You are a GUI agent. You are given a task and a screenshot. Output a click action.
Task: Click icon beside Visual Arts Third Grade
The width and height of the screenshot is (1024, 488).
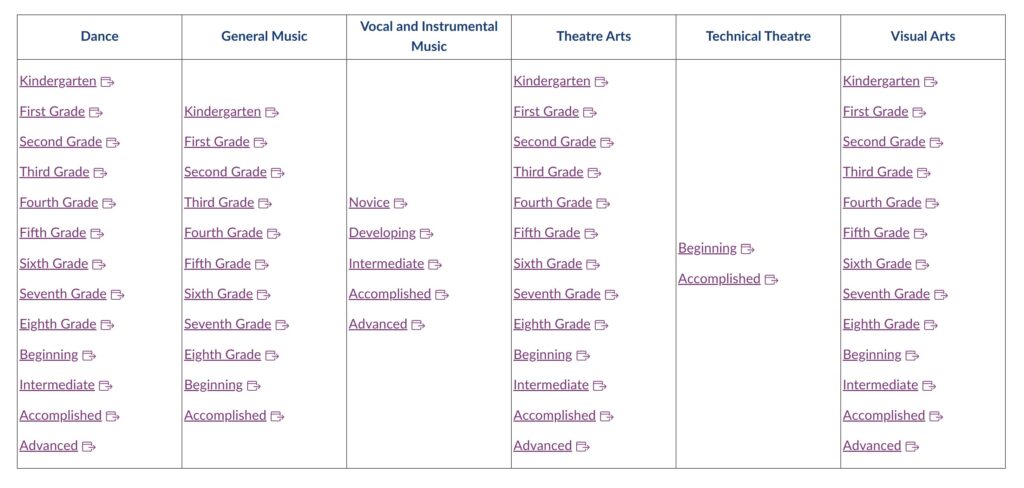coord(924,173)
